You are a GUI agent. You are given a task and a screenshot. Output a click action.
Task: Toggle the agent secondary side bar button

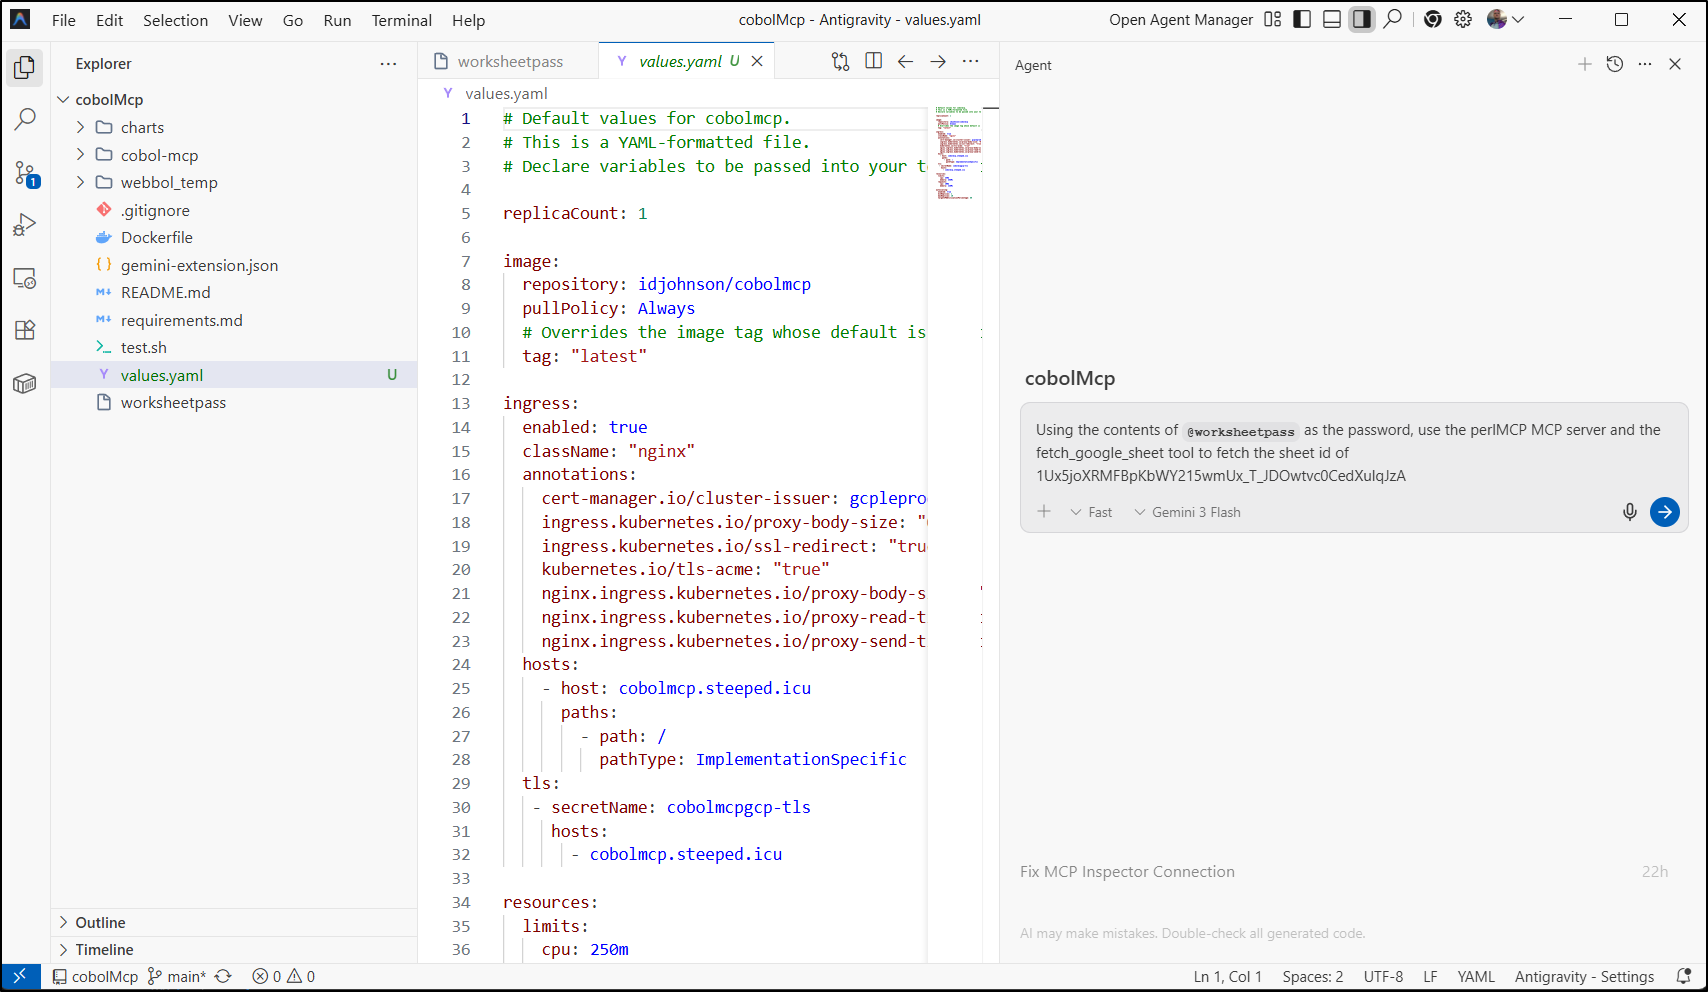point(1362,19)
